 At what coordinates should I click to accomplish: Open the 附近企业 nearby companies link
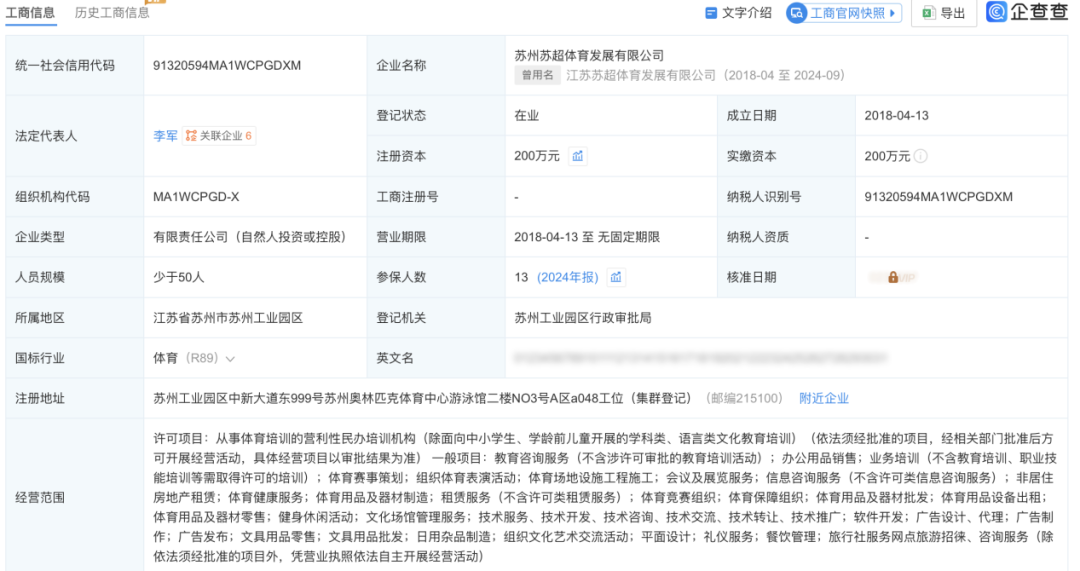pos(824,398)
